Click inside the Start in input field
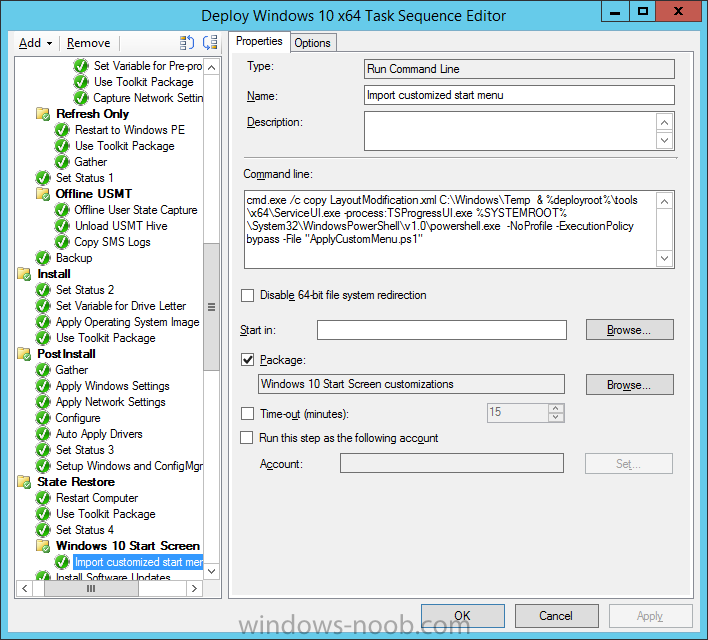Viewport: 708px width, 640px height. pyautogui.click(x=442, y=330)
